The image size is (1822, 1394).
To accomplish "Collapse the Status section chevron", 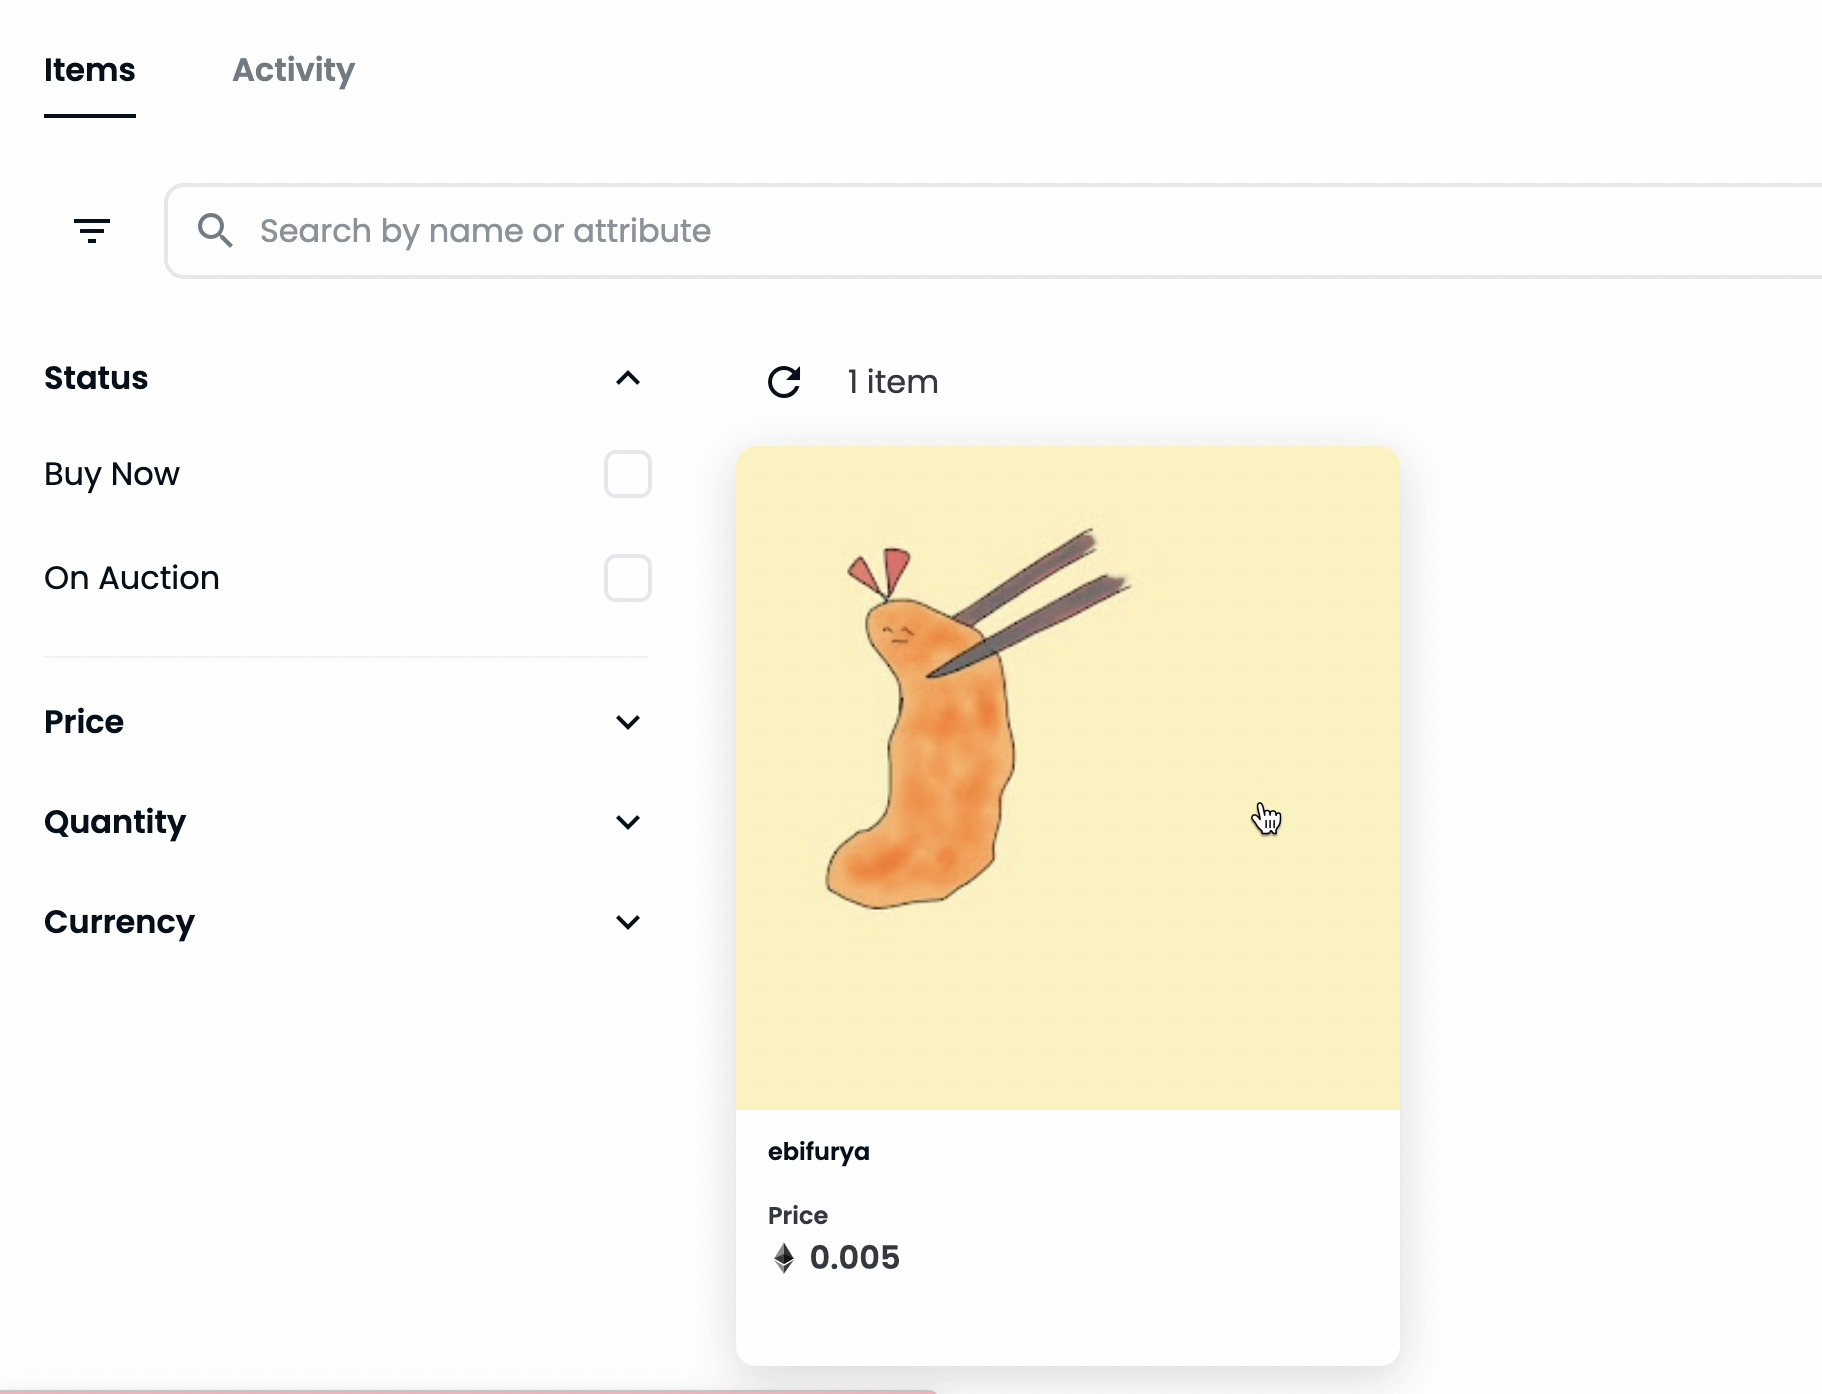I will 628,378.
